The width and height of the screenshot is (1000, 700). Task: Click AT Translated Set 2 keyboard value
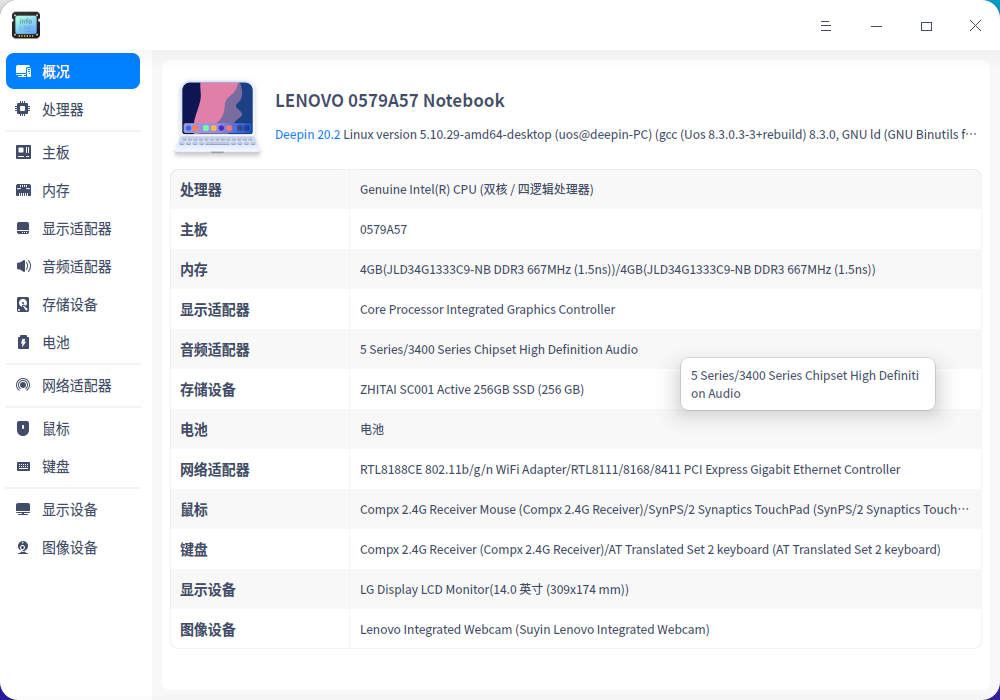[650, 550]
